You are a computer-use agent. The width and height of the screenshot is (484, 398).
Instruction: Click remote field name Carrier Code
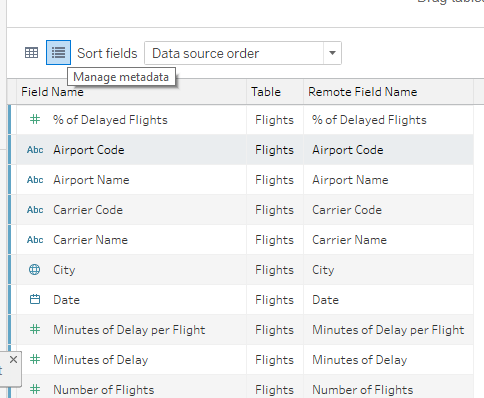tap(347, 210)
